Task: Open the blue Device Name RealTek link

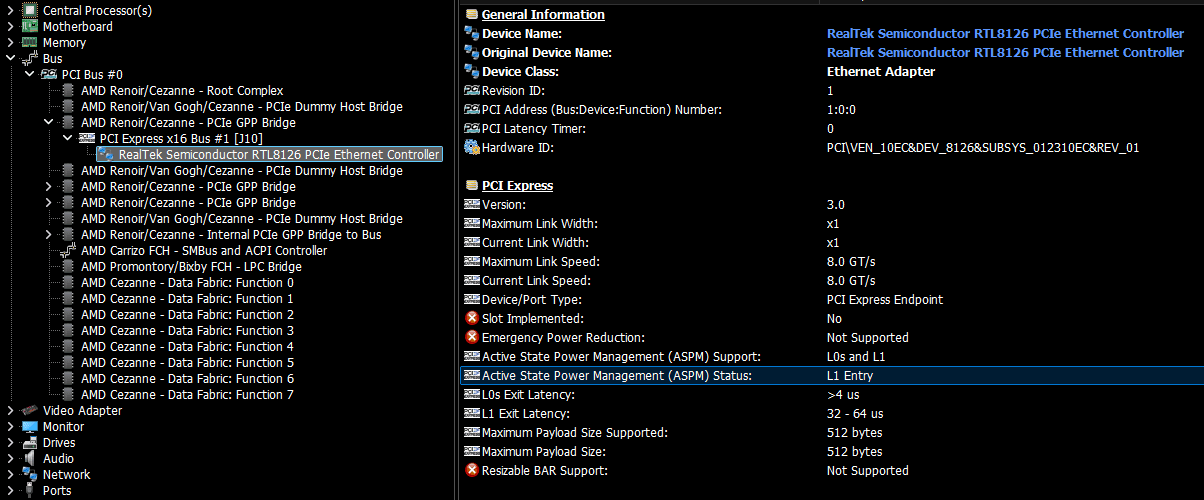Action: (1005, 33)
